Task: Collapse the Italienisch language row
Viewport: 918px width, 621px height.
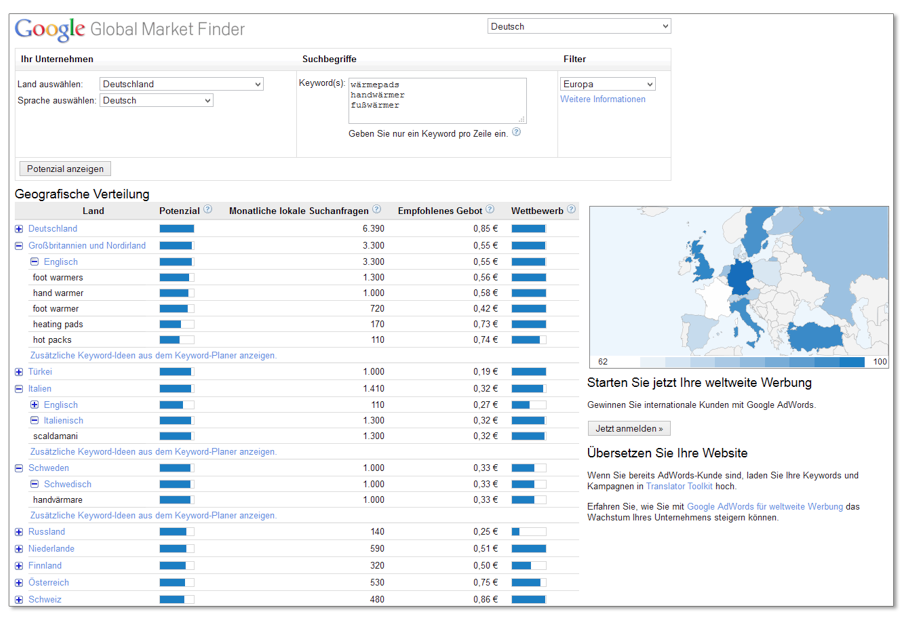Action: pos(35,420)
